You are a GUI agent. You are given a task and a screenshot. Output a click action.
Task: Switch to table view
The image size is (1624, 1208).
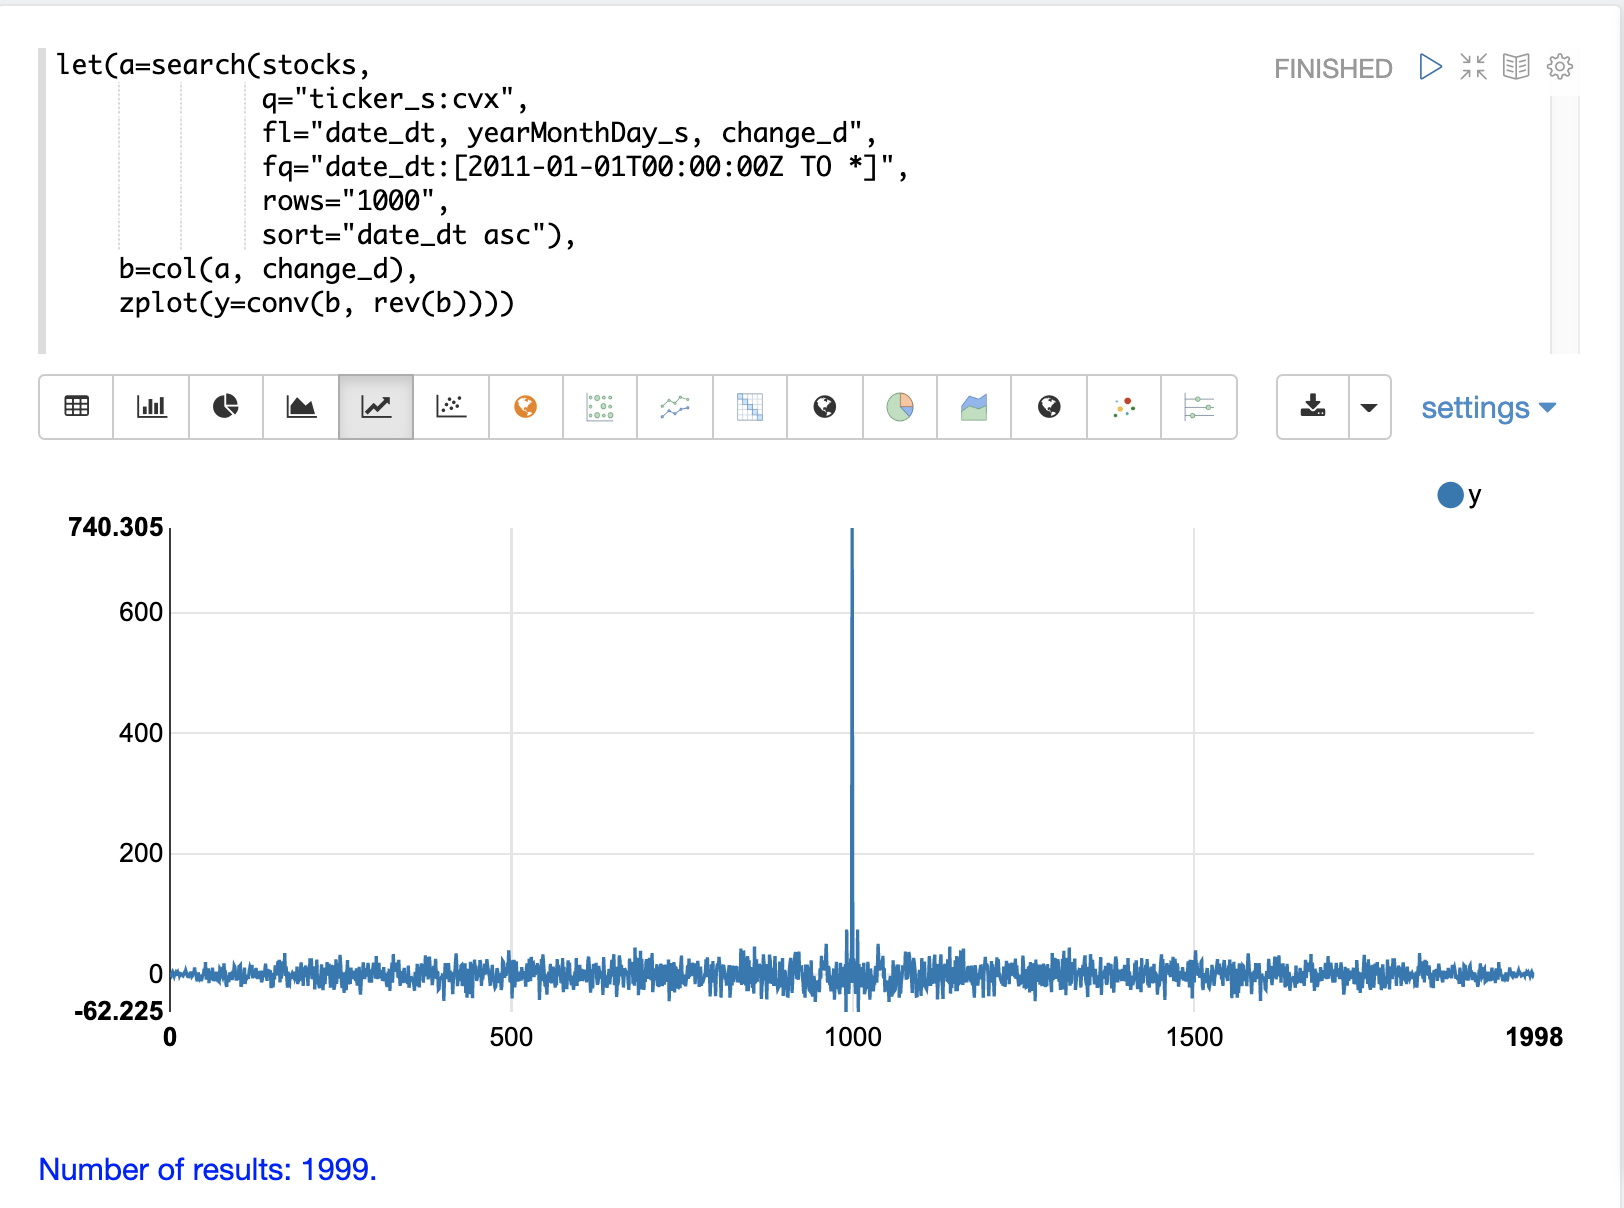click(76, 407)
